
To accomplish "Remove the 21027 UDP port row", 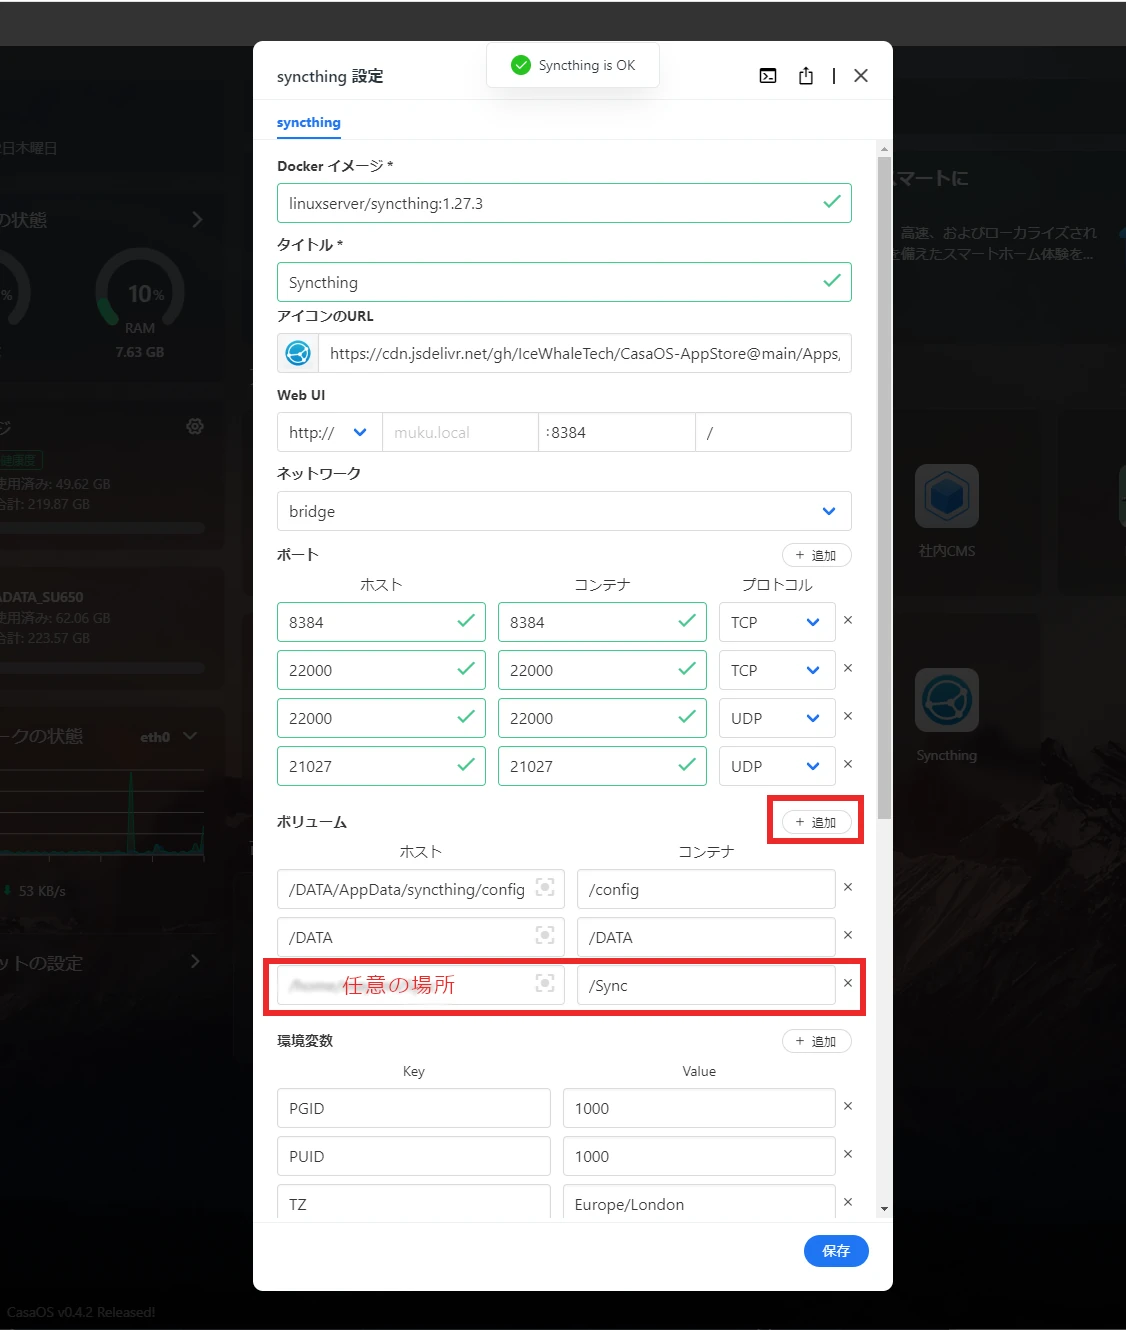I will [848, 764].
